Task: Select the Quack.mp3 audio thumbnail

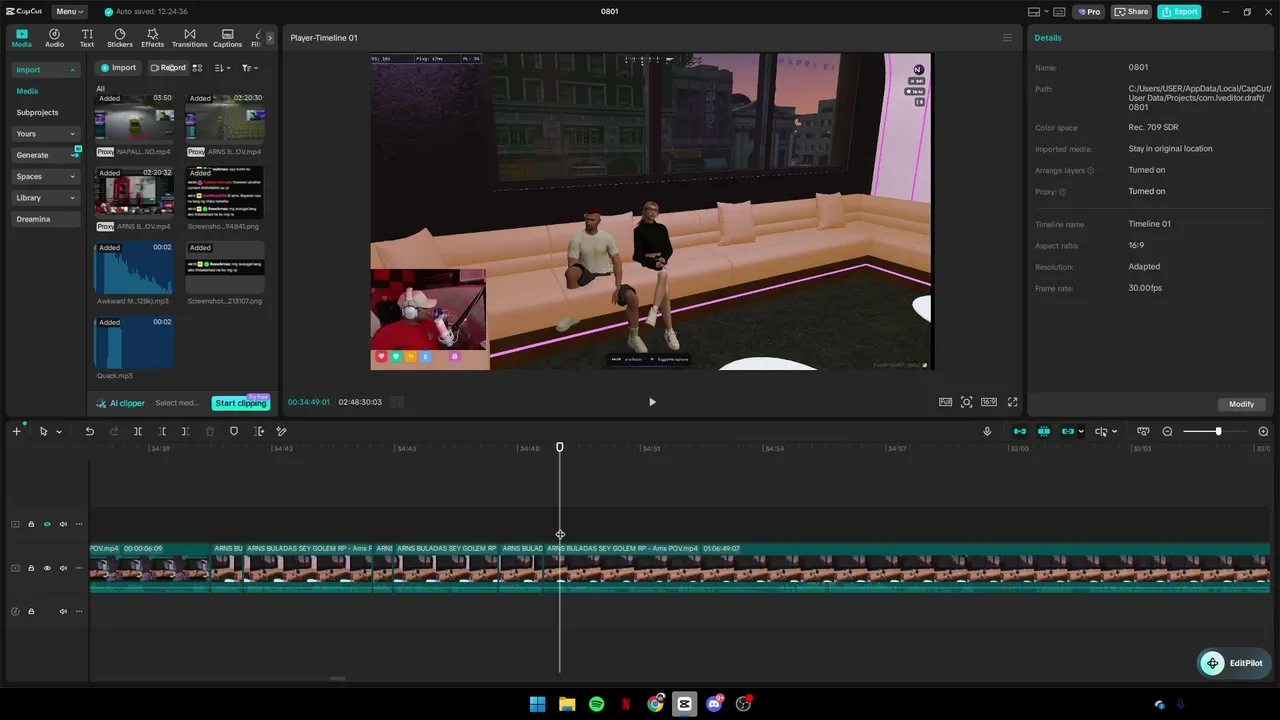Action: (x=134, y=342)
